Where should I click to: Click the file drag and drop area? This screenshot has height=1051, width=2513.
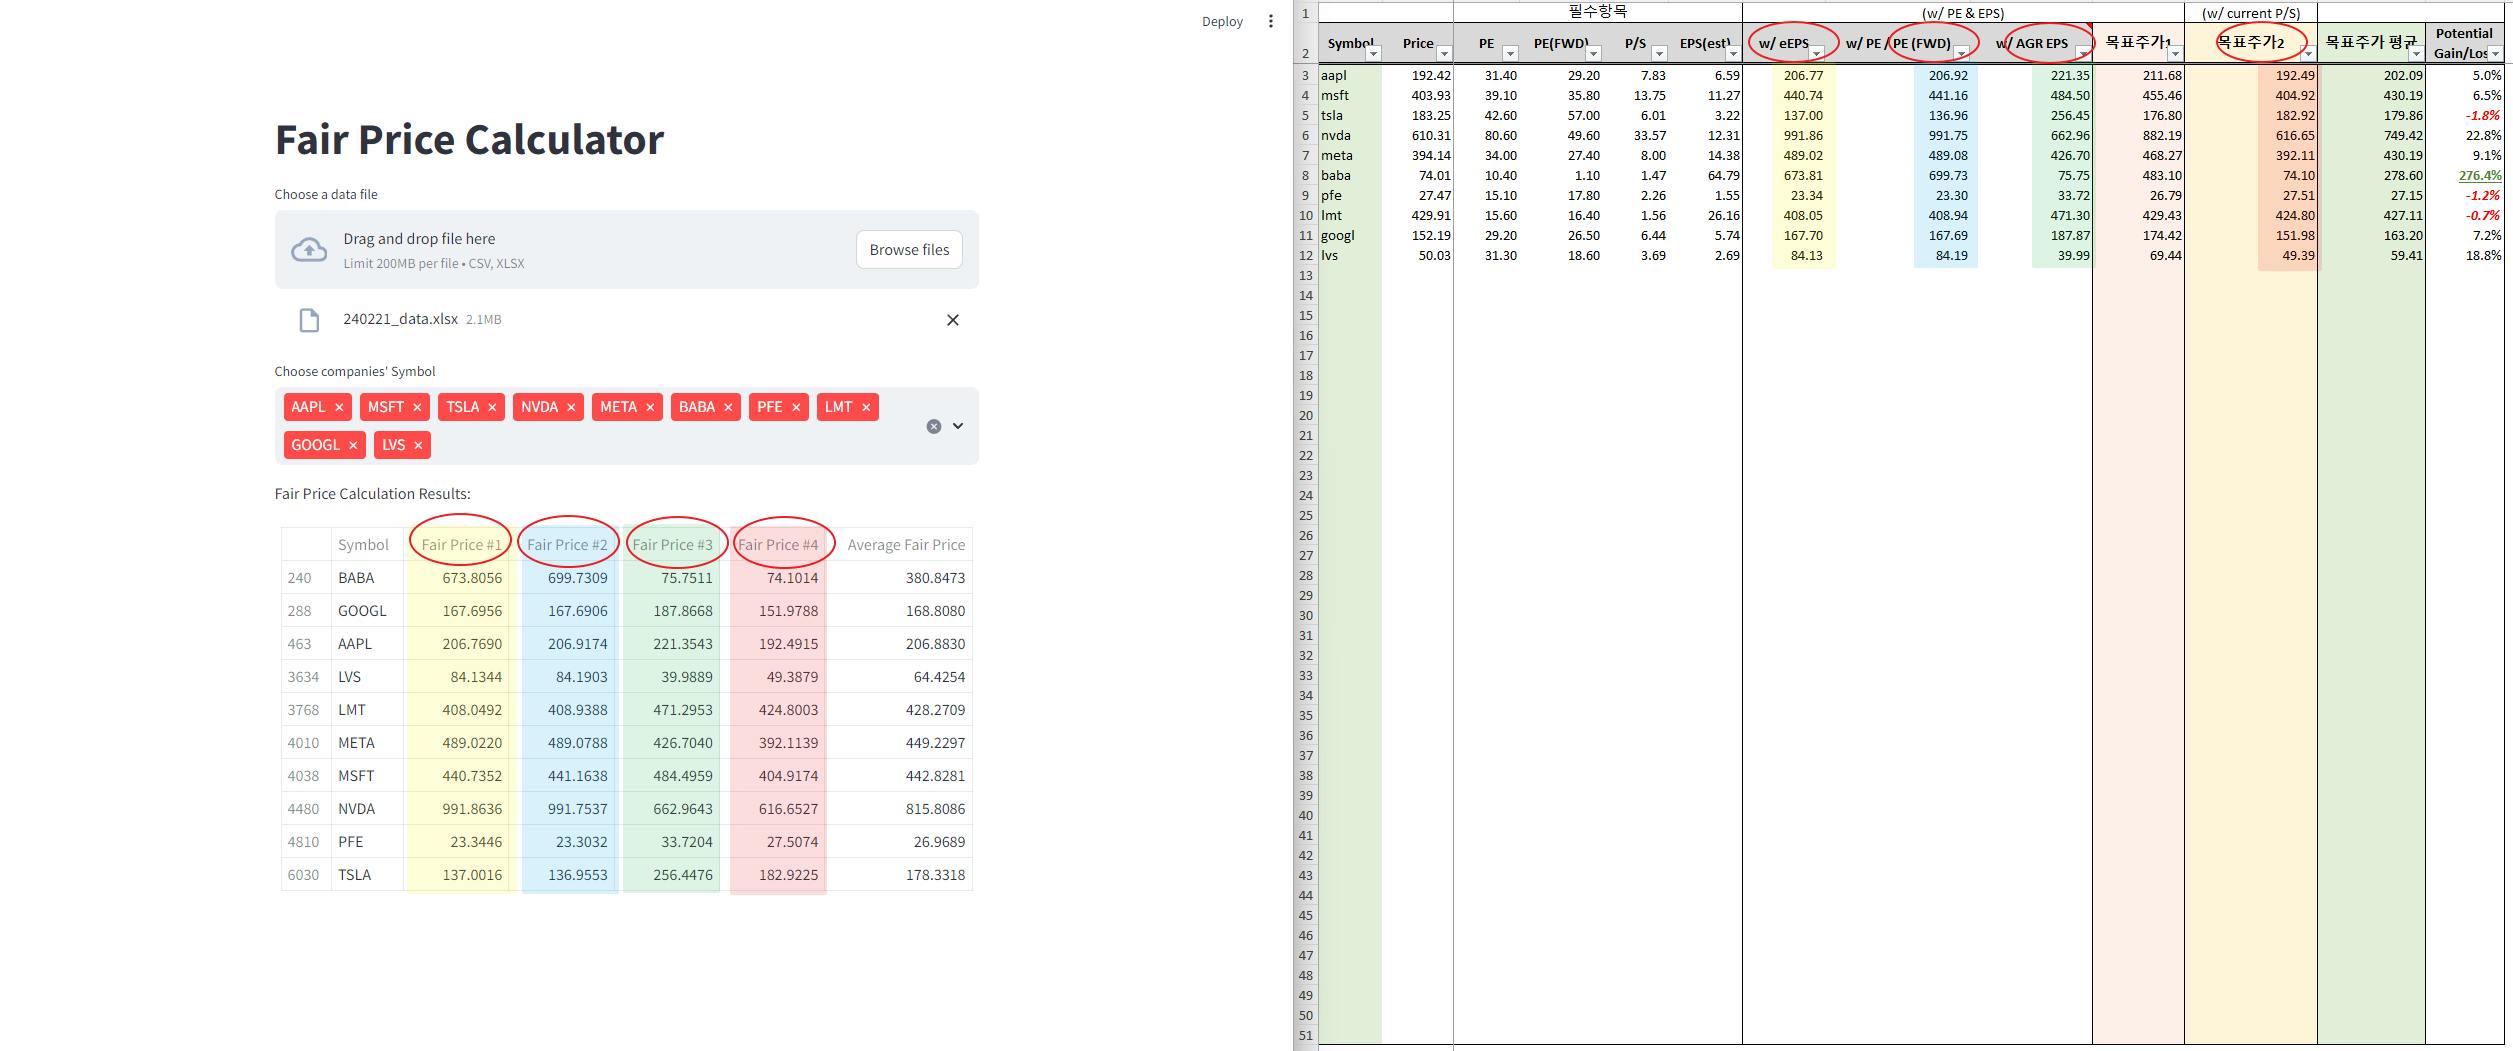(x=627, y=250)
